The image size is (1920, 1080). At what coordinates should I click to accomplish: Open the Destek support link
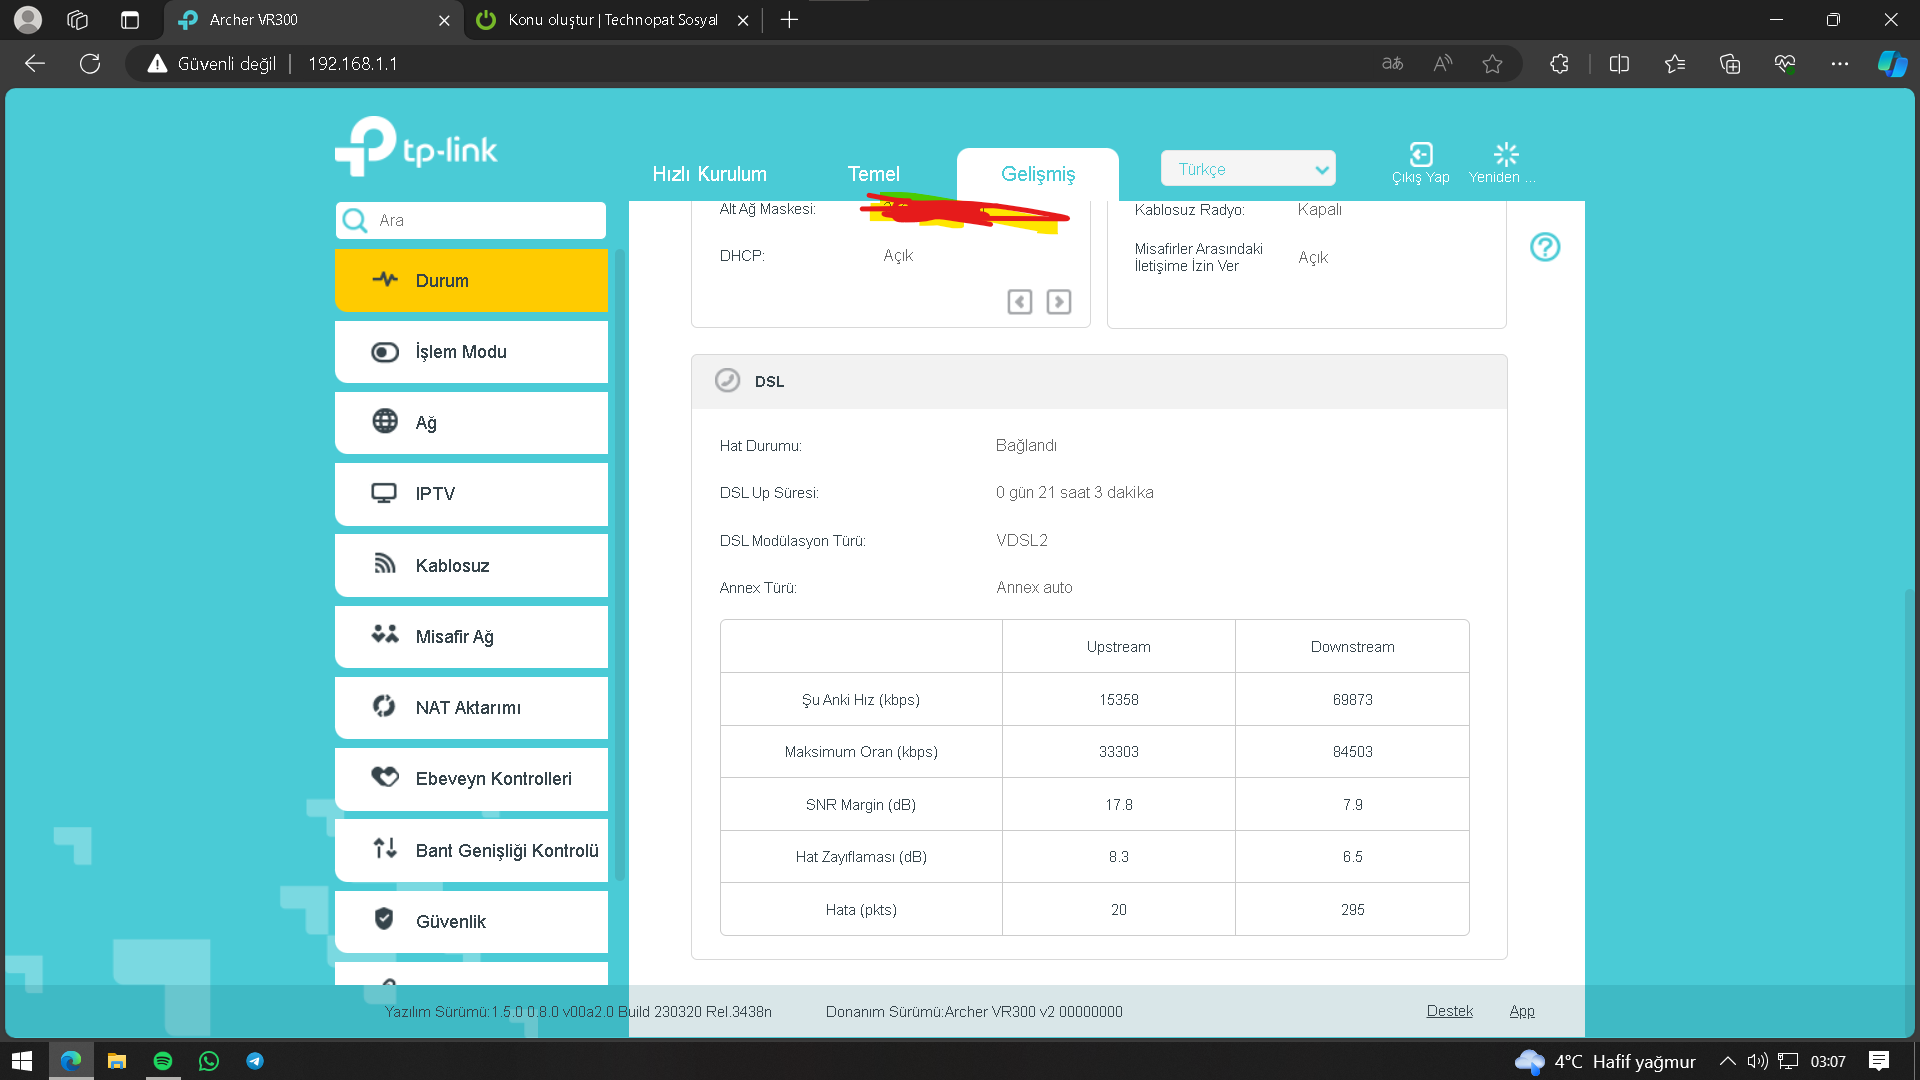tap(1449, 1011)
